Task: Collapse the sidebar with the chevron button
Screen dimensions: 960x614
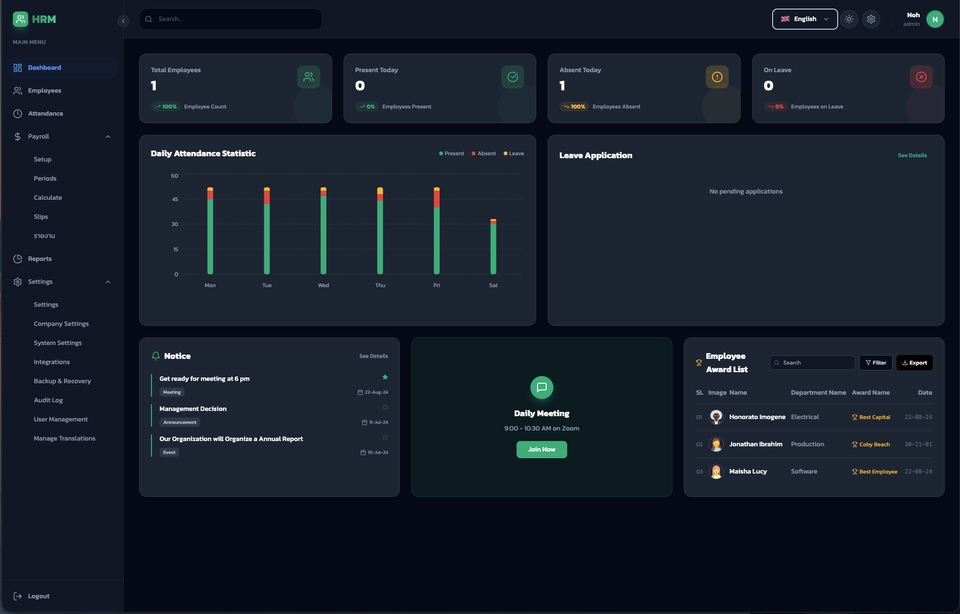Action: click(123, 20)
